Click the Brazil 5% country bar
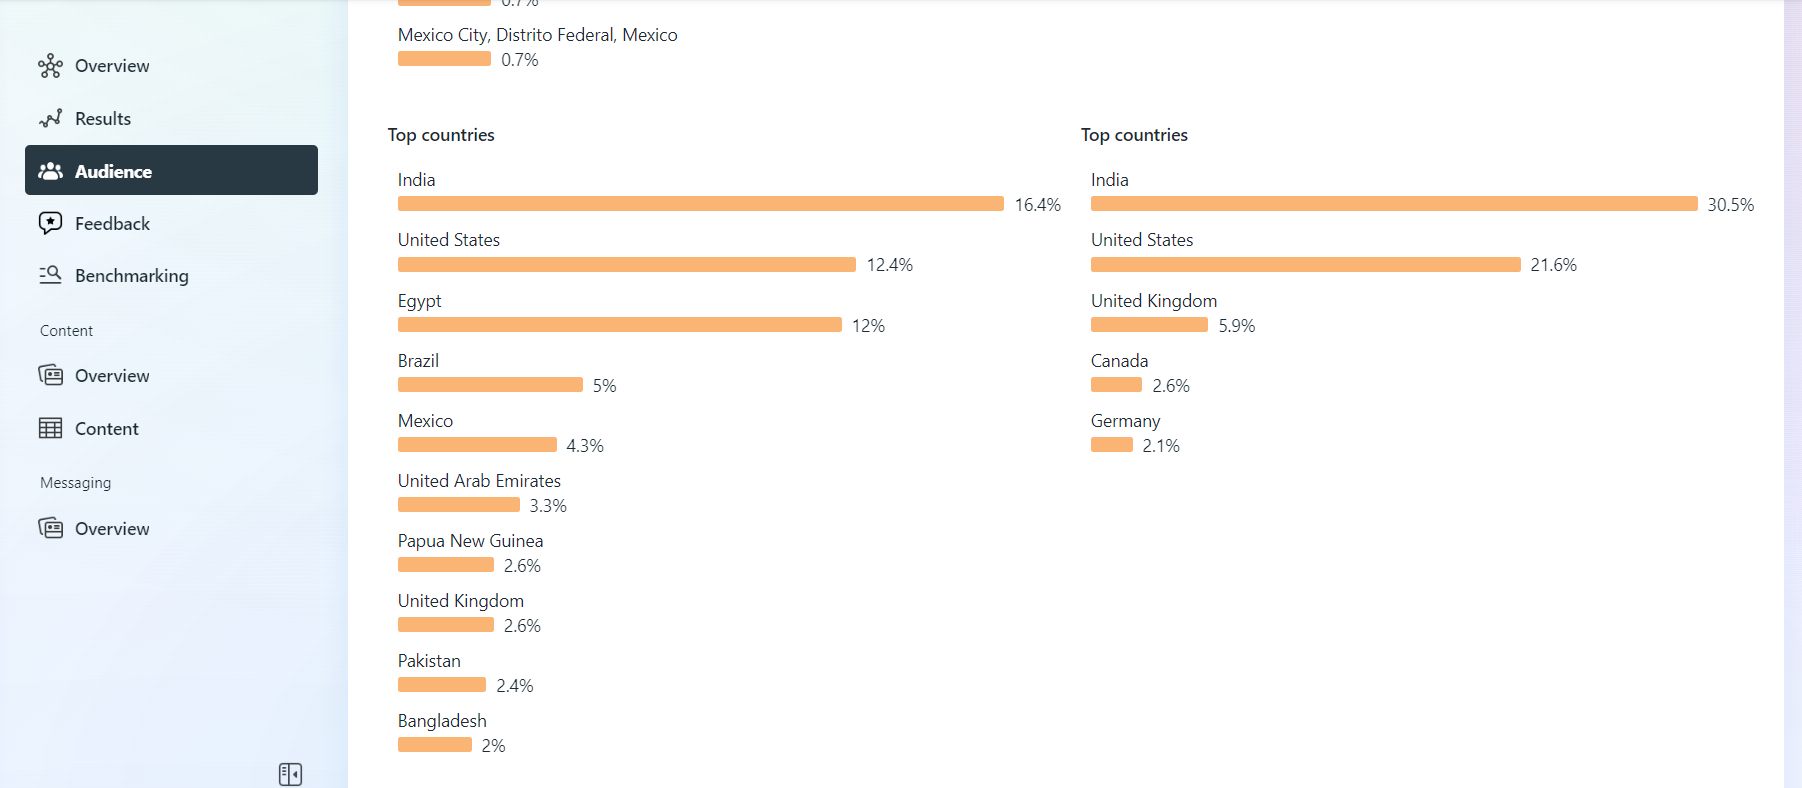 490,385
